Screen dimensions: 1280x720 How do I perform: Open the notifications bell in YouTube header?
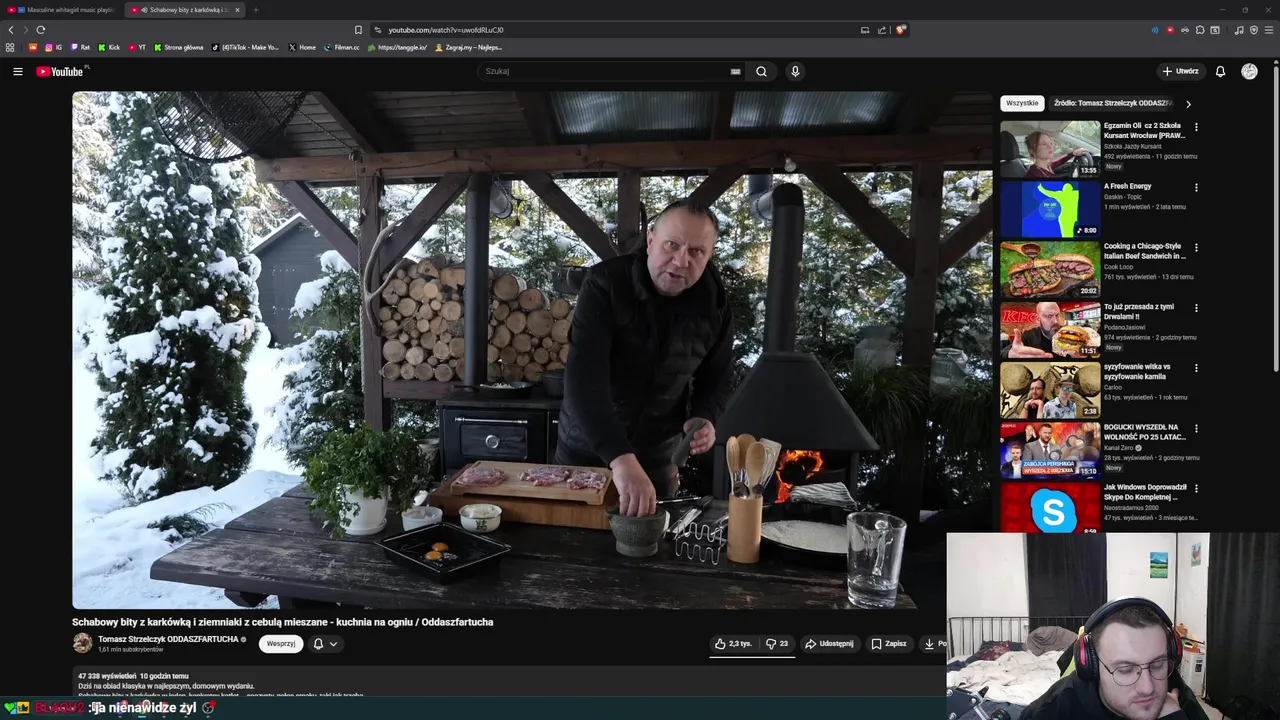[x=1220, y=71]
